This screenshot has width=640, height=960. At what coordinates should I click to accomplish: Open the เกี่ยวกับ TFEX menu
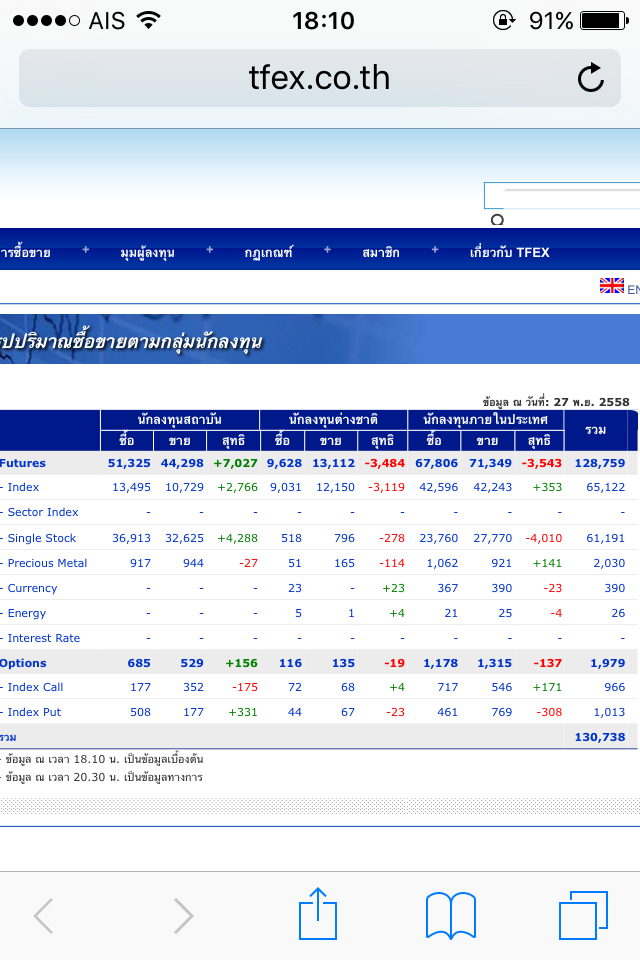click(509, 253)
